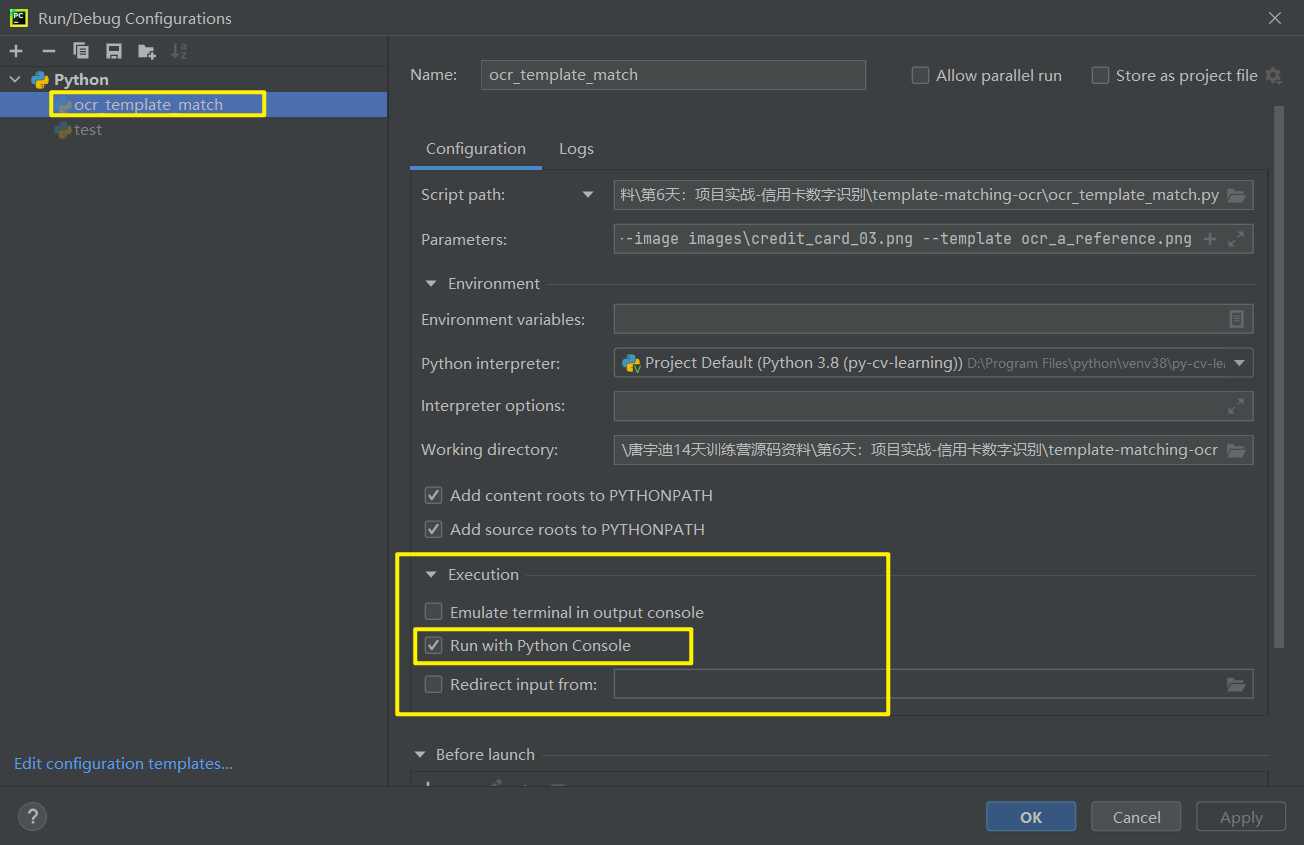Click the configuration panel vertical scrollbar
The width and height of the screenshot is (1304, 845).
1277,378
